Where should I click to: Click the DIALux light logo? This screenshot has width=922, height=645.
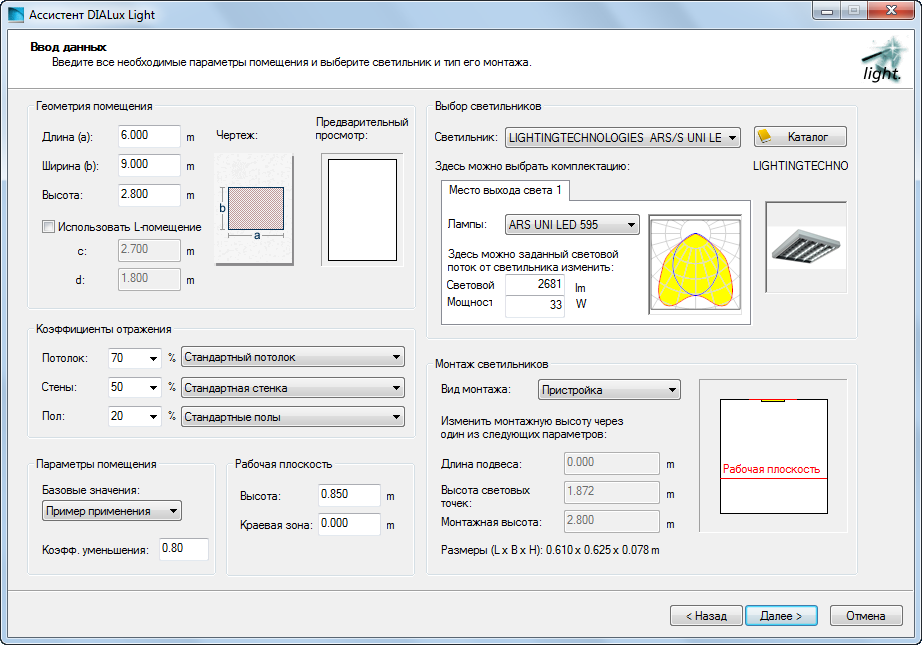pos(882,60)
